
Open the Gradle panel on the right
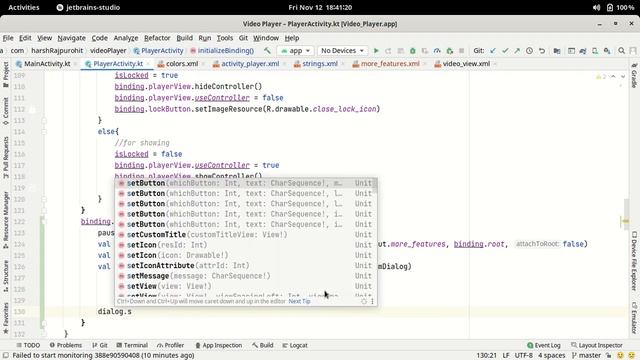(x=634, y=76)
